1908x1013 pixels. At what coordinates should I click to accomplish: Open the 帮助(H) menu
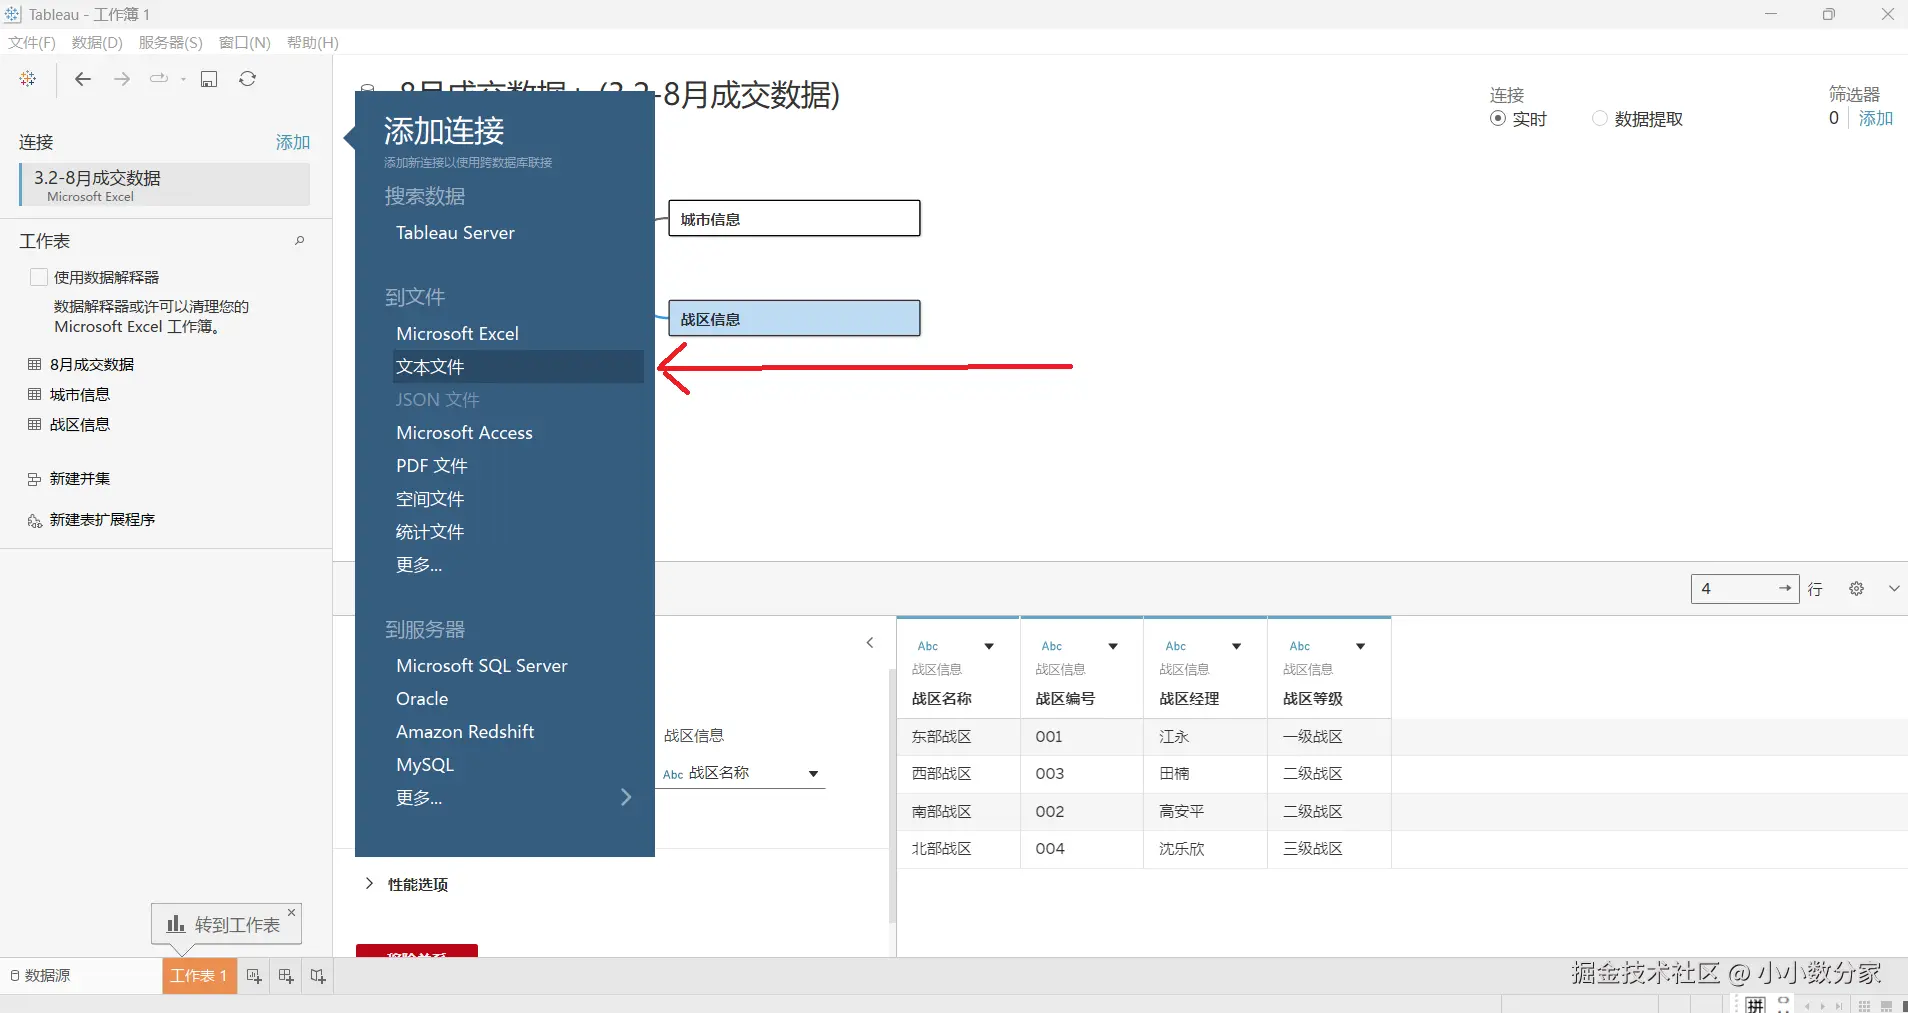click(x=313, y=43)
